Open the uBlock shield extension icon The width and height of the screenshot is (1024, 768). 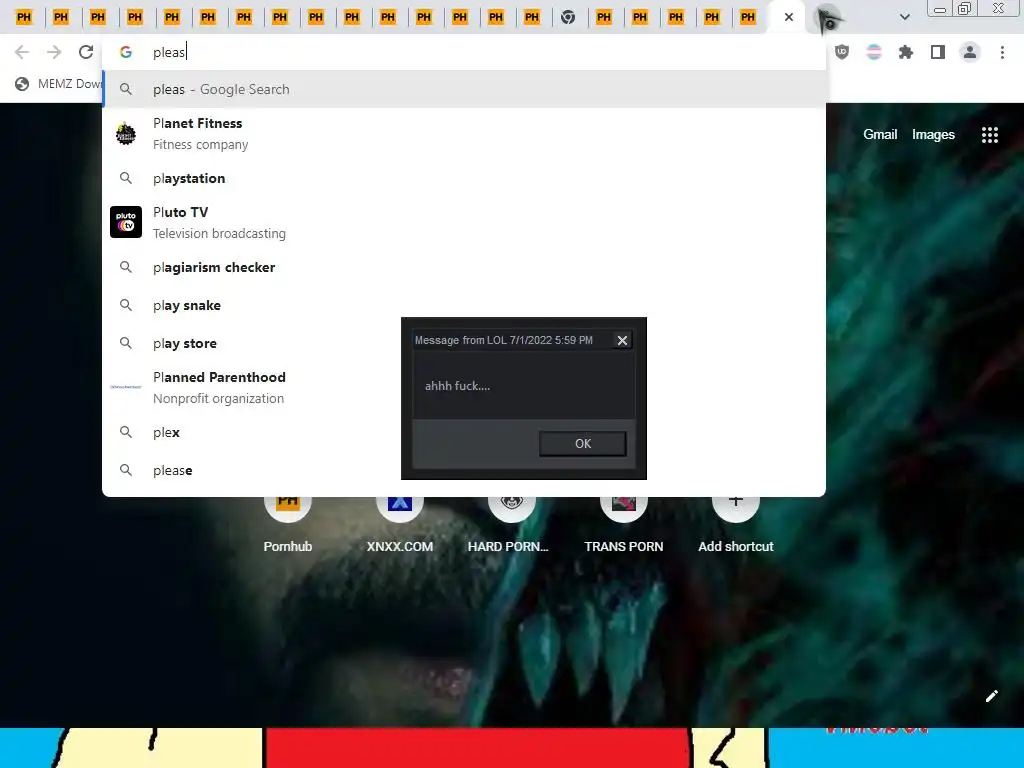[x=842, y=52]
